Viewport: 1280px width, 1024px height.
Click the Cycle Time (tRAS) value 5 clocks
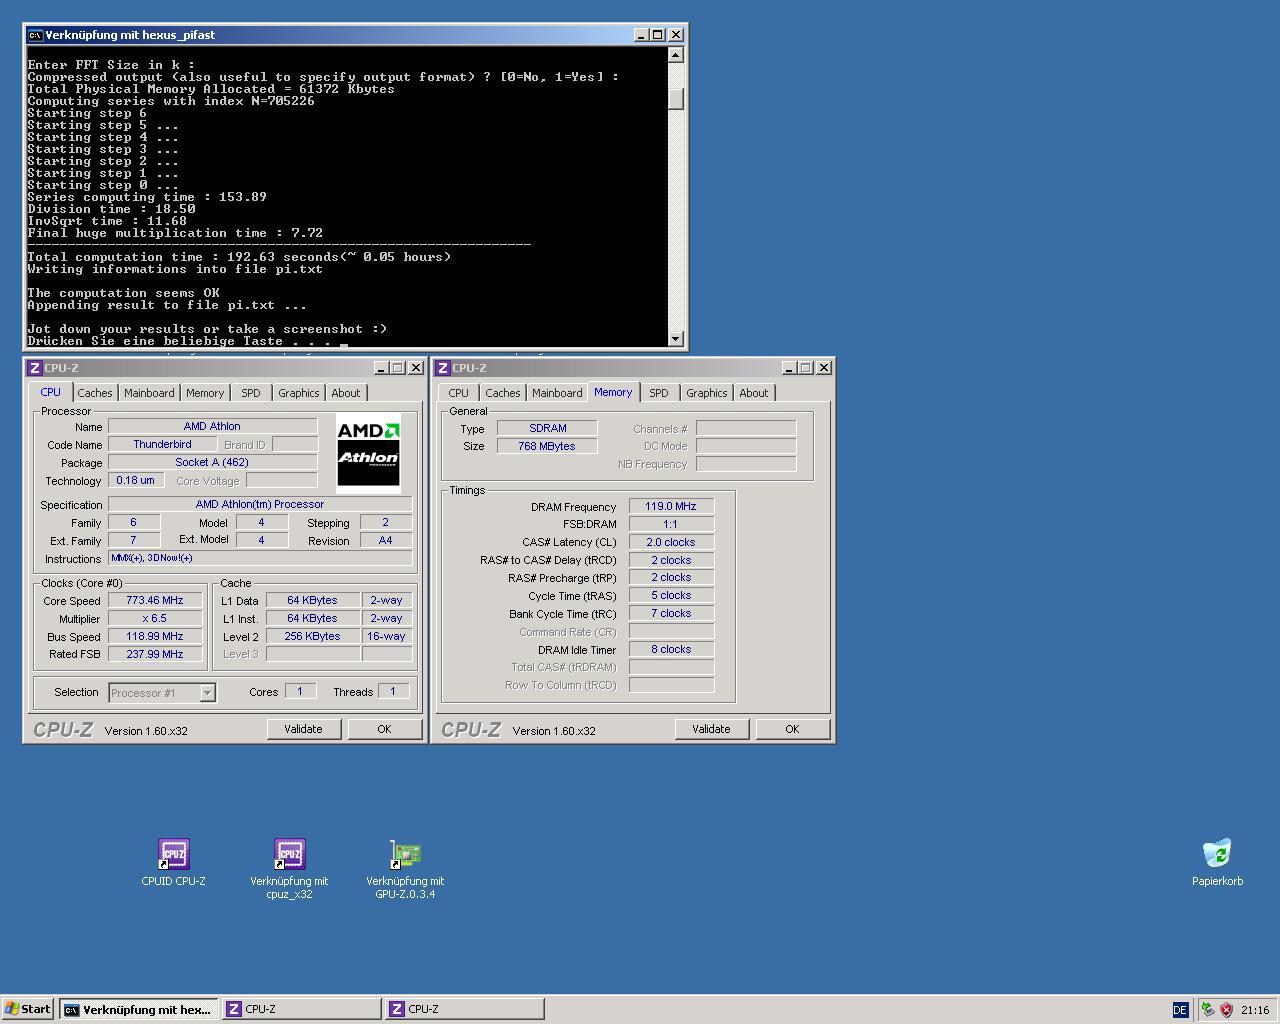click(671, 595)
